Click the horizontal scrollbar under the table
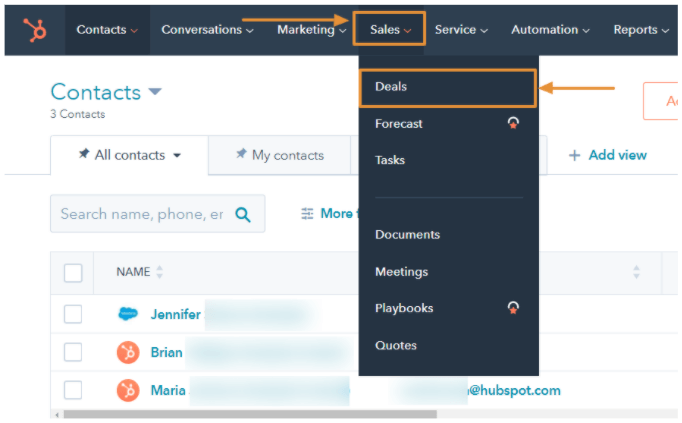The height and width of the screenshot is (423, 682). click(250, 414)
